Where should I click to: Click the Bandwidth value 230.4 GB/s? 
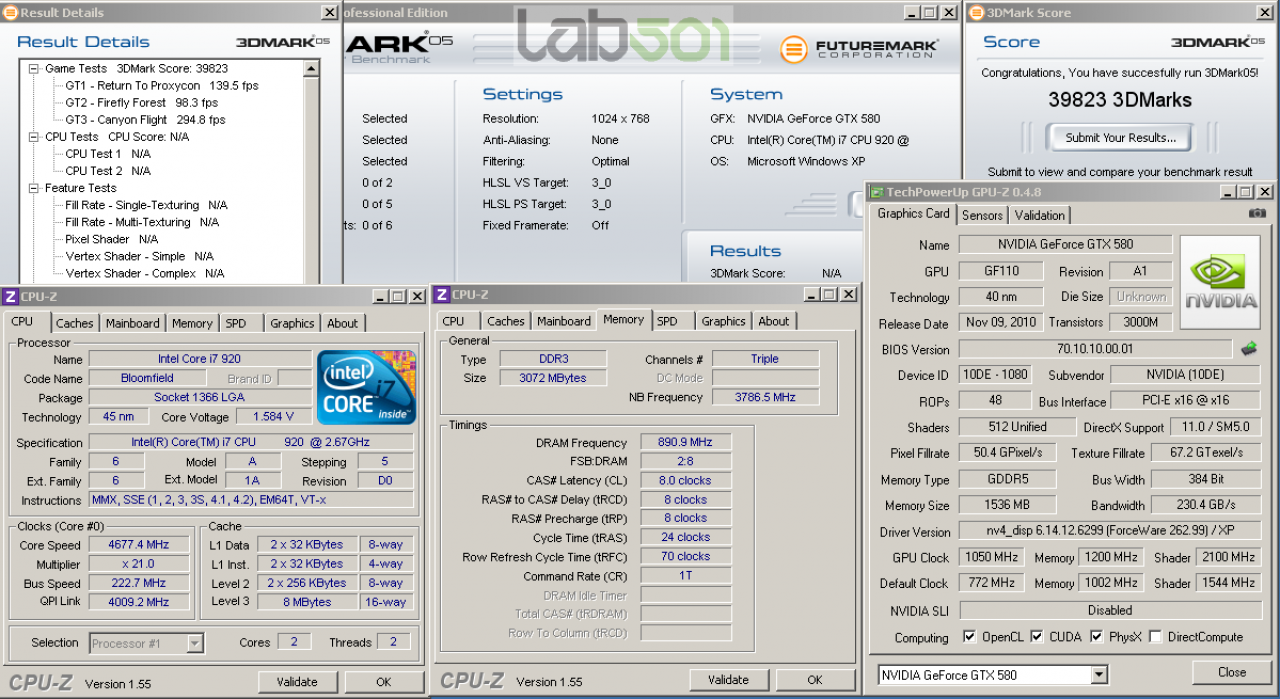tap(1206, 505)
